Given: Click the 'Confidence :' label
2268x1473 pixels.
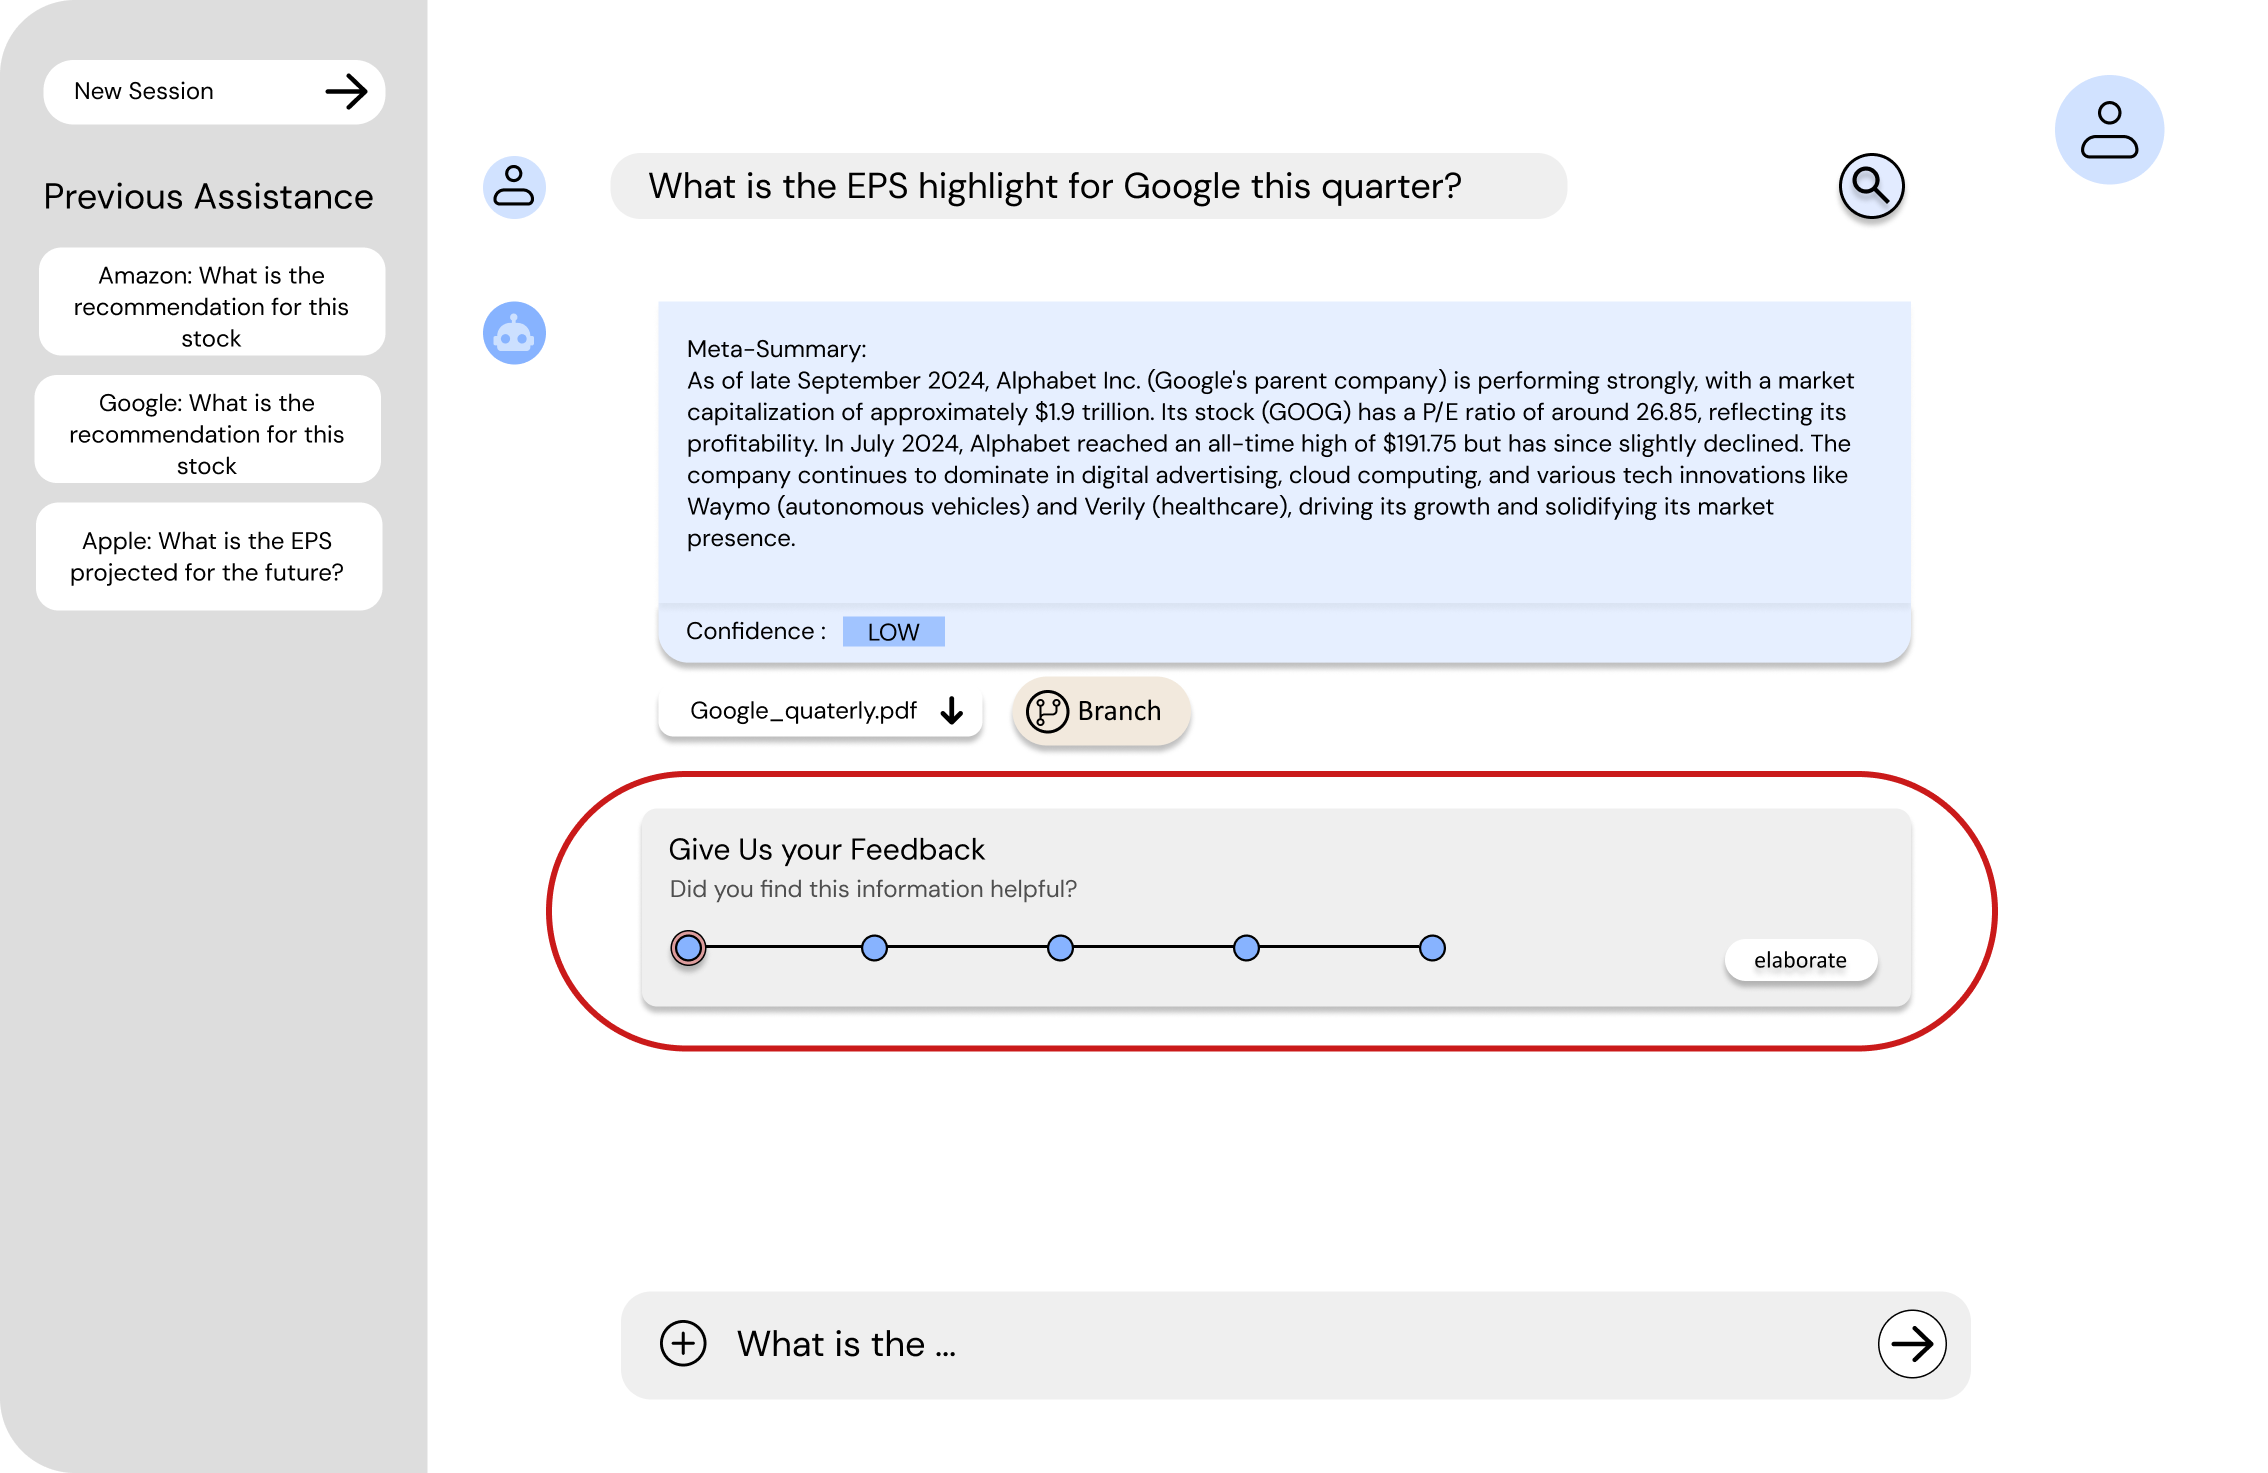Looking at the screenshot, I should coord(756,631).
